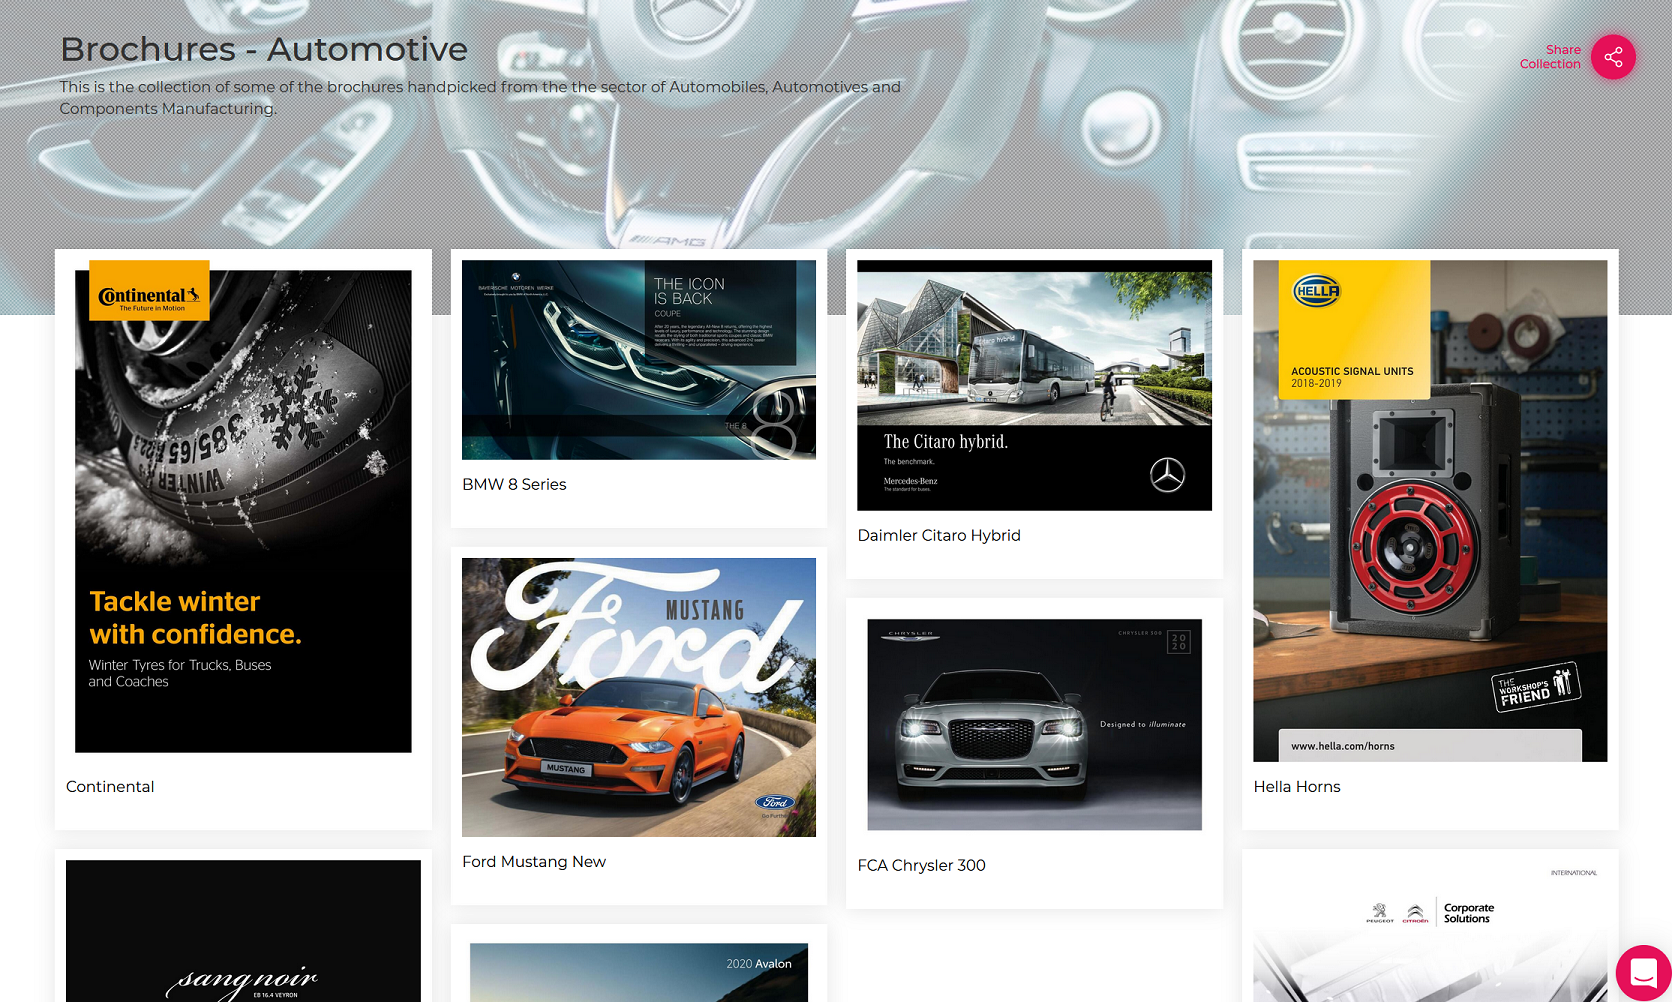Viewport: 1672px width, 1002px height.
Task: Open the Peugeot Citroën Corporate Solutions brochure
Action: (x=1430, y=931)
